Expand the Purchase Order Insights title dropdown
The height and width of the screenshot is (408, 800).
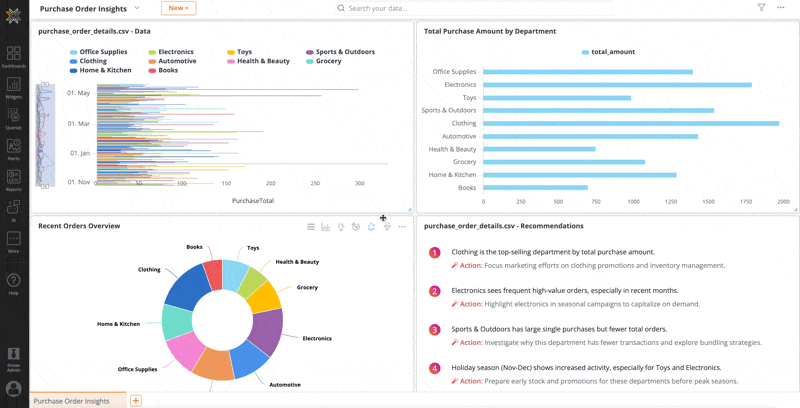coord(137,8)
